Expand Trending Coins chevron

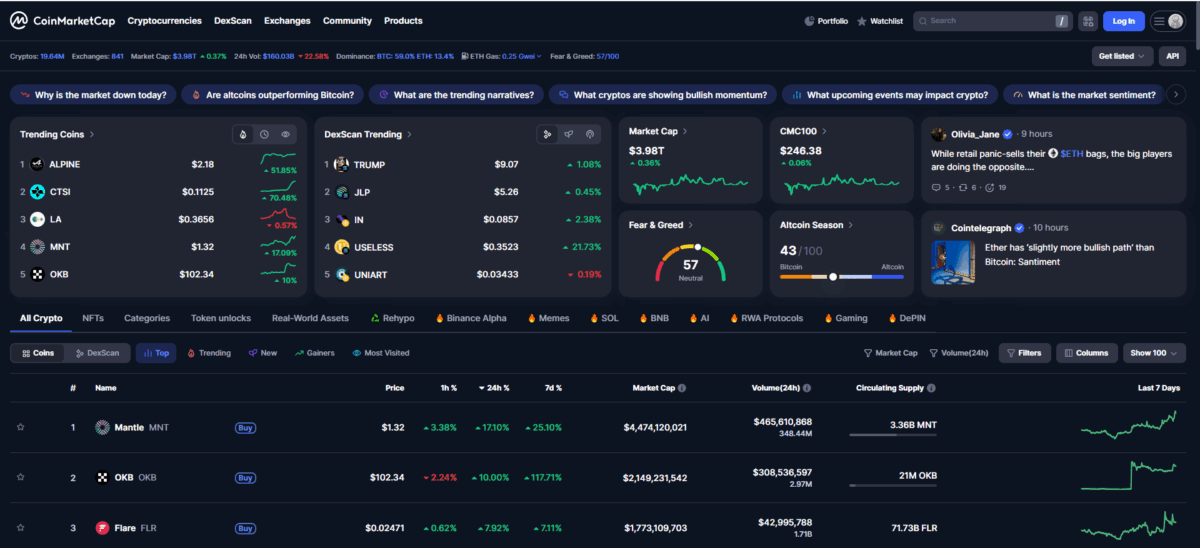click(x=92, y=134)
